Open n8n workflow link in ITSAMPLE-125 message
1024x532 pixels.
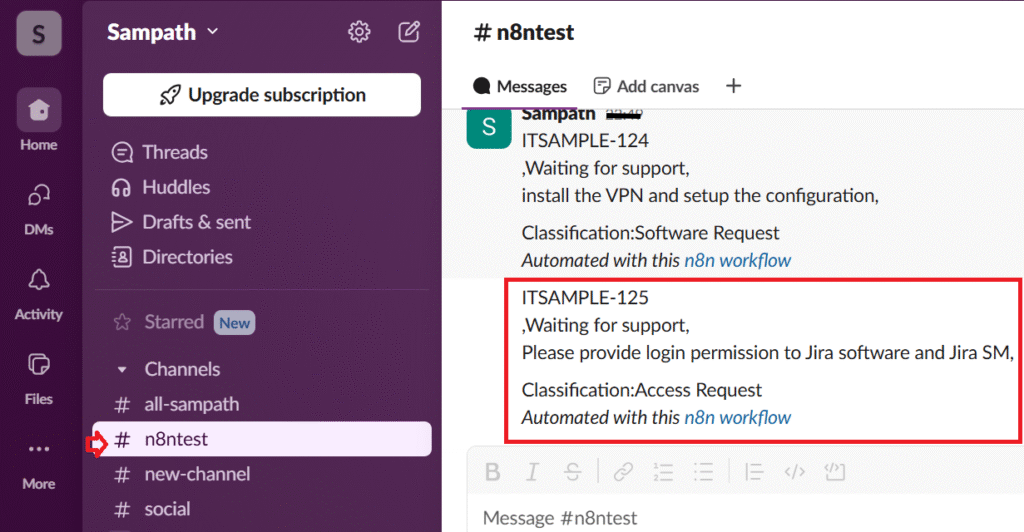click(737, 417)
